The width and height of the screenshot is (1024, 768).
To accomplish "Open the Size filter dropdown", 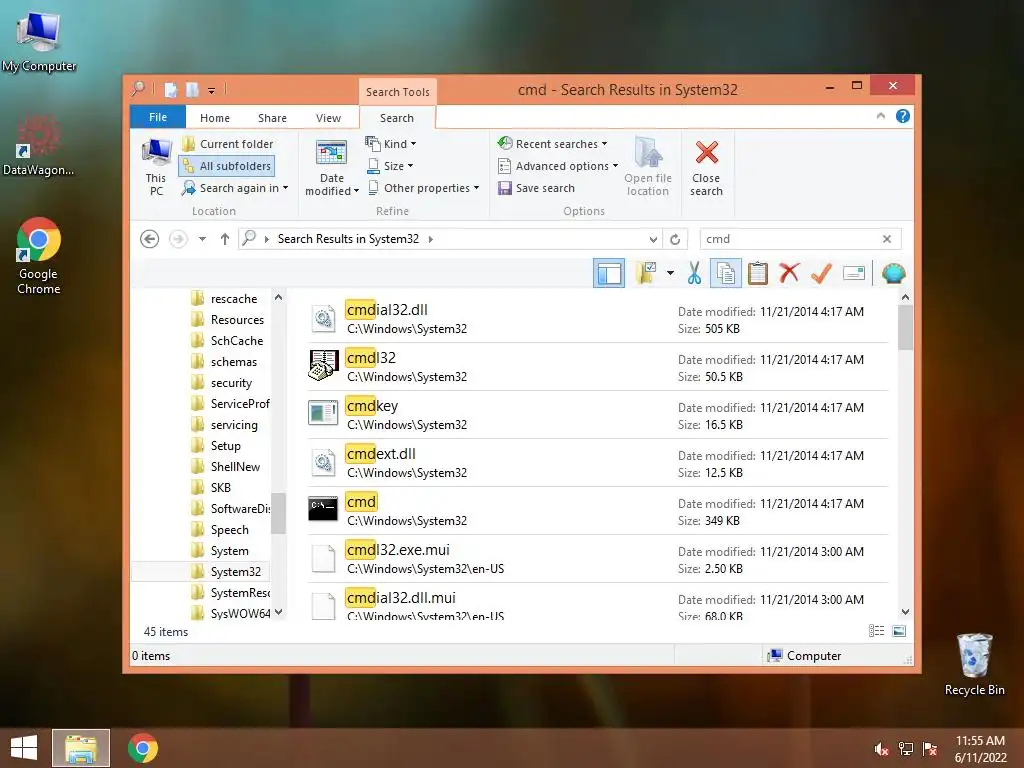I will (x=390, y=166).
